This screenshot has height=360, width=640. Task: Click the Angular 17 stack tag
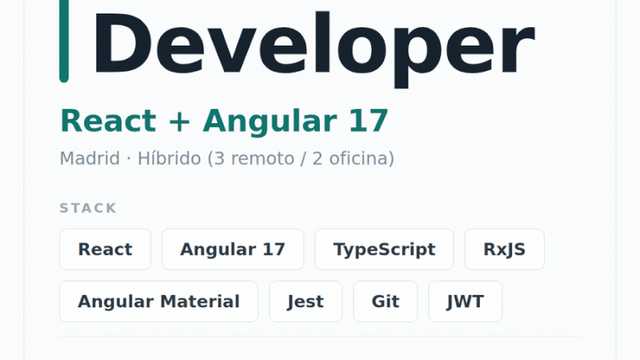coord(233,249)
